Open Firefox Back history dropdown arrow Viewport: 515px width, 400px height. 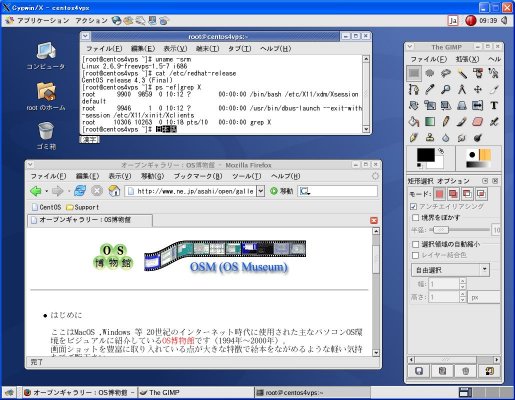46,192
